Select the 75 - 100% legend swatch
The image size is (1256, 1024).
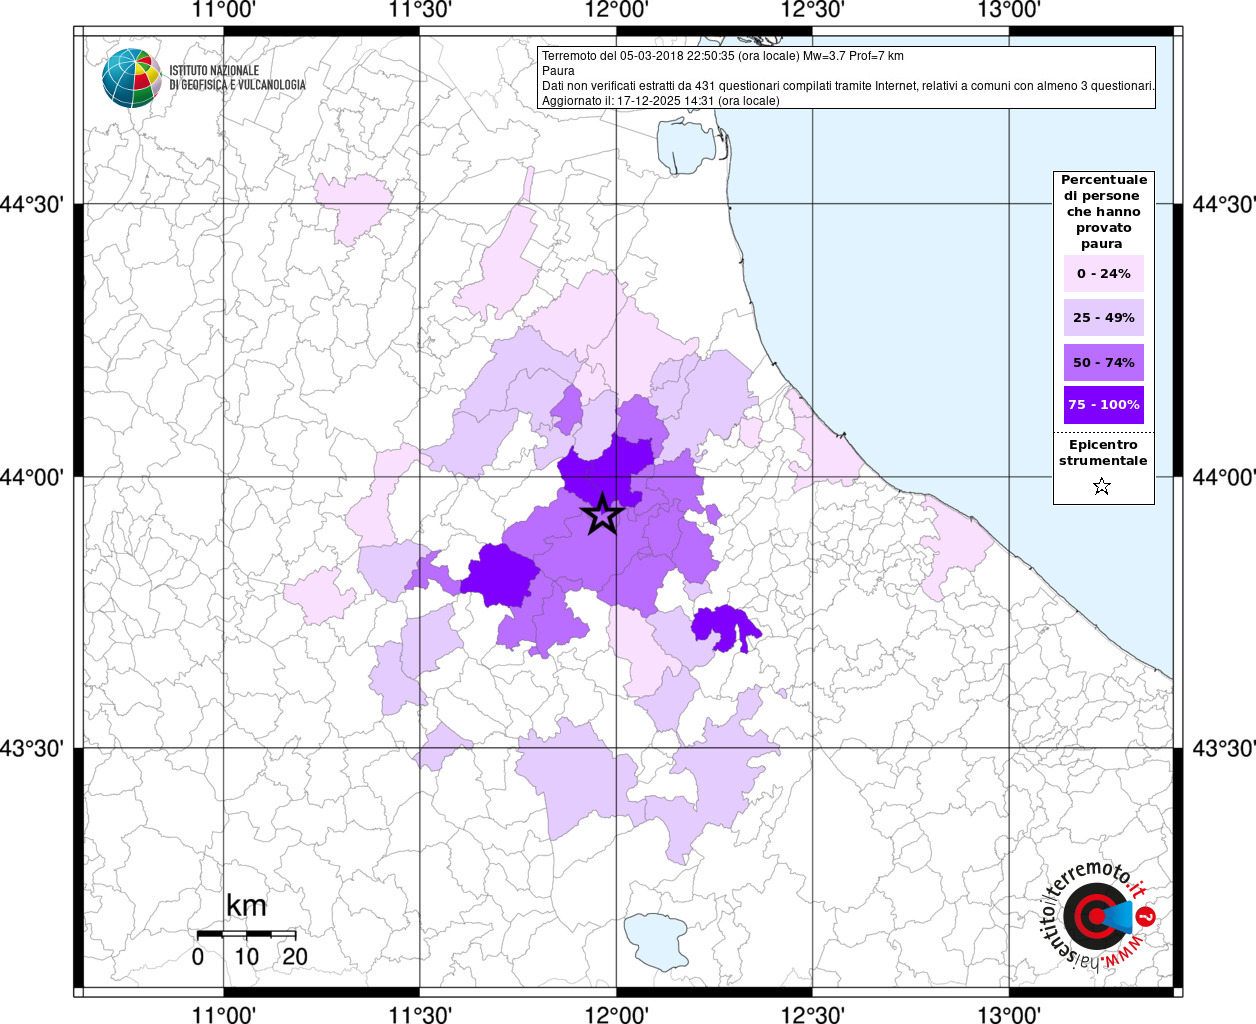coord(1103,405)
